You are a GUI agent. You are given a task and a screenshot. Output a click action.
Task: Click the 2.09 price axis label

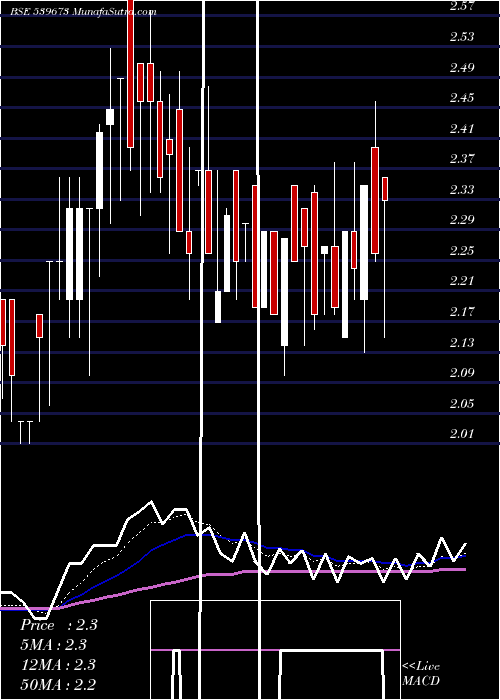pyautogui.click(x=462, y=373)
